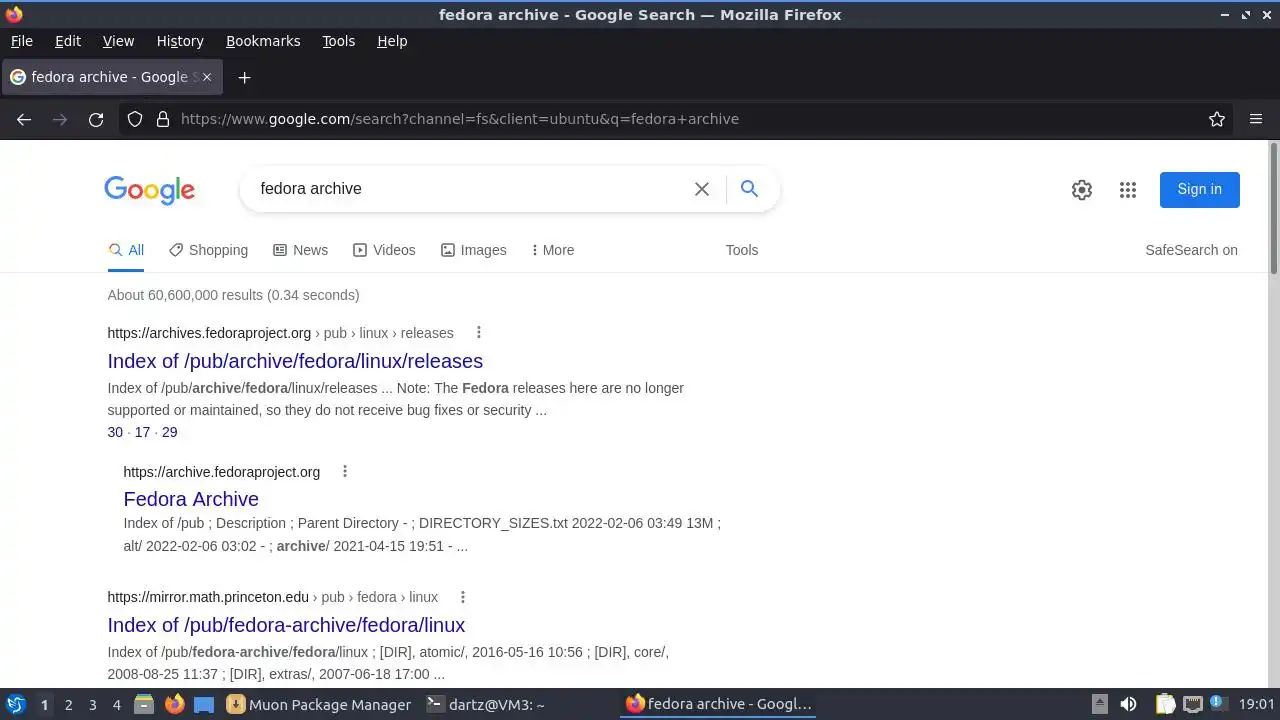The image size is (1280, 720).
Task: Switch to Muon Package Manager window
Action: pyautogui.click(x=319, y=704)
